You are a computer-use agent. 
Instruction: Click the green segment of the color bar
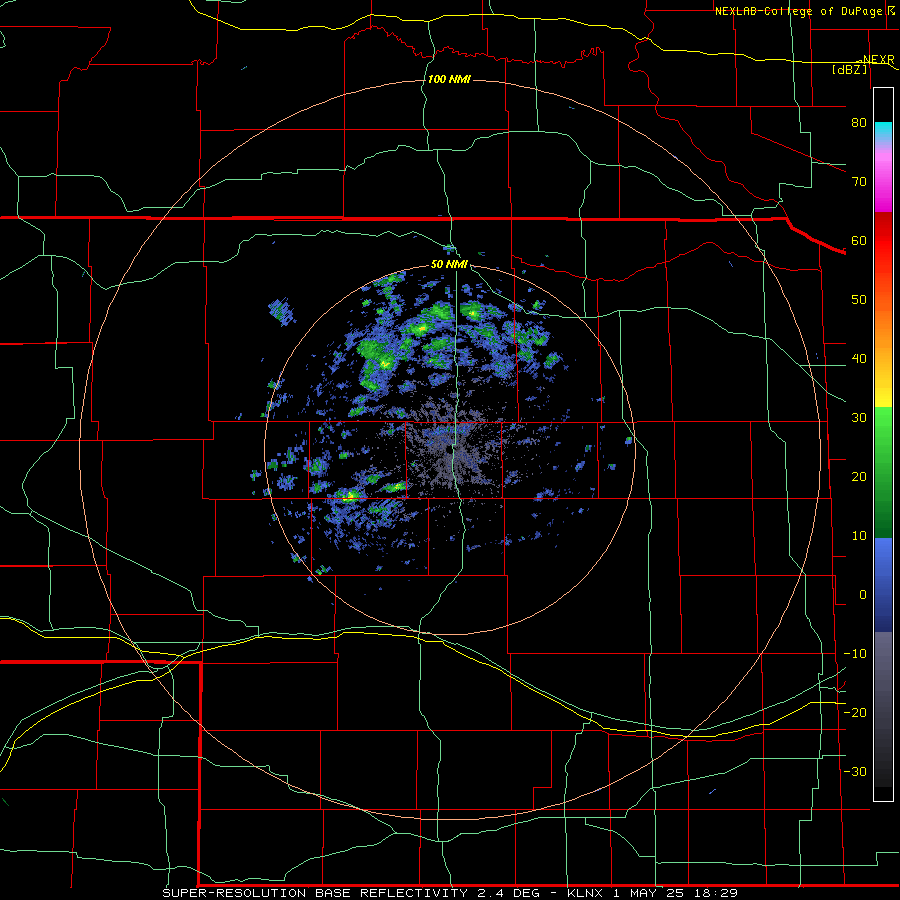[x=883, y=473]
